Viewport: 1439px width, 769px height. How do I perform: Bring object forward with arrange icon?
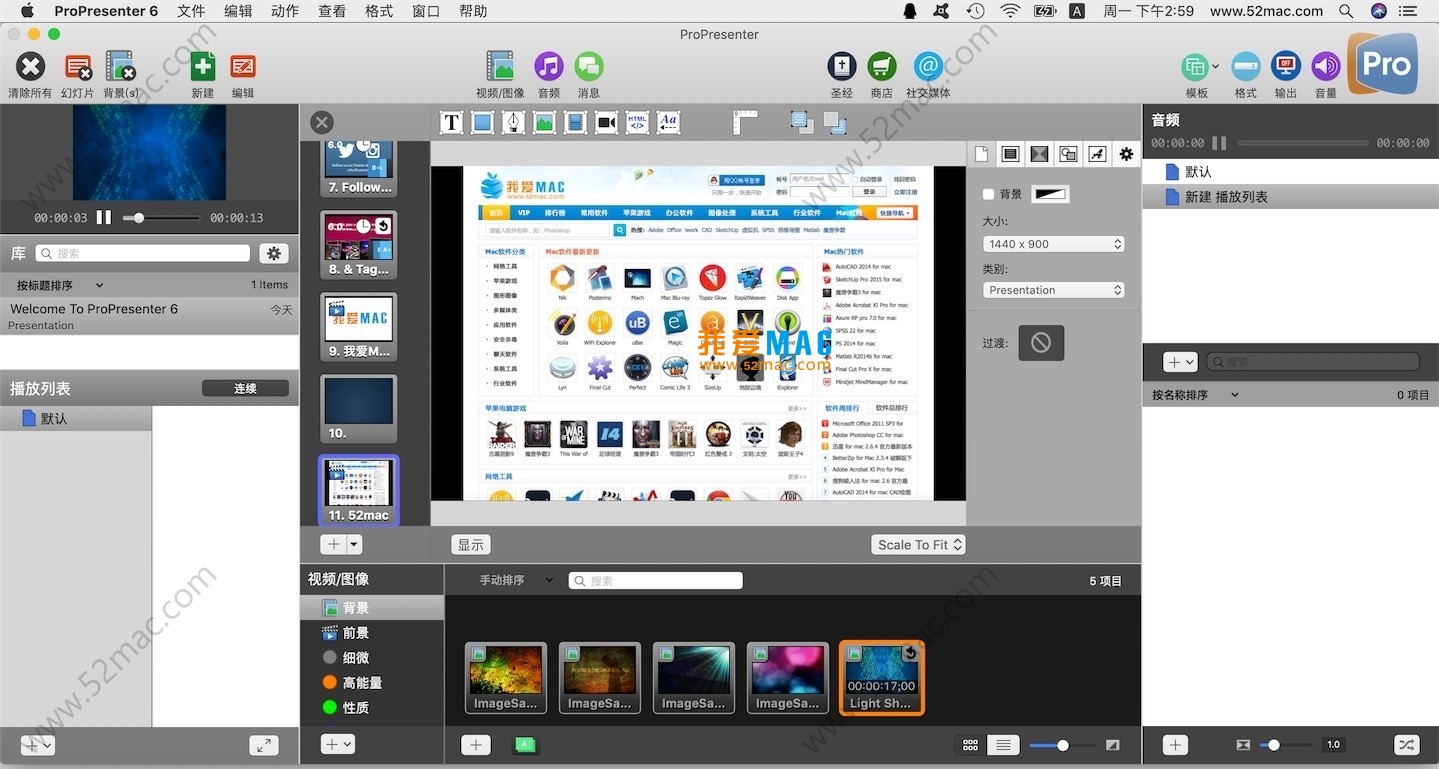802,122
